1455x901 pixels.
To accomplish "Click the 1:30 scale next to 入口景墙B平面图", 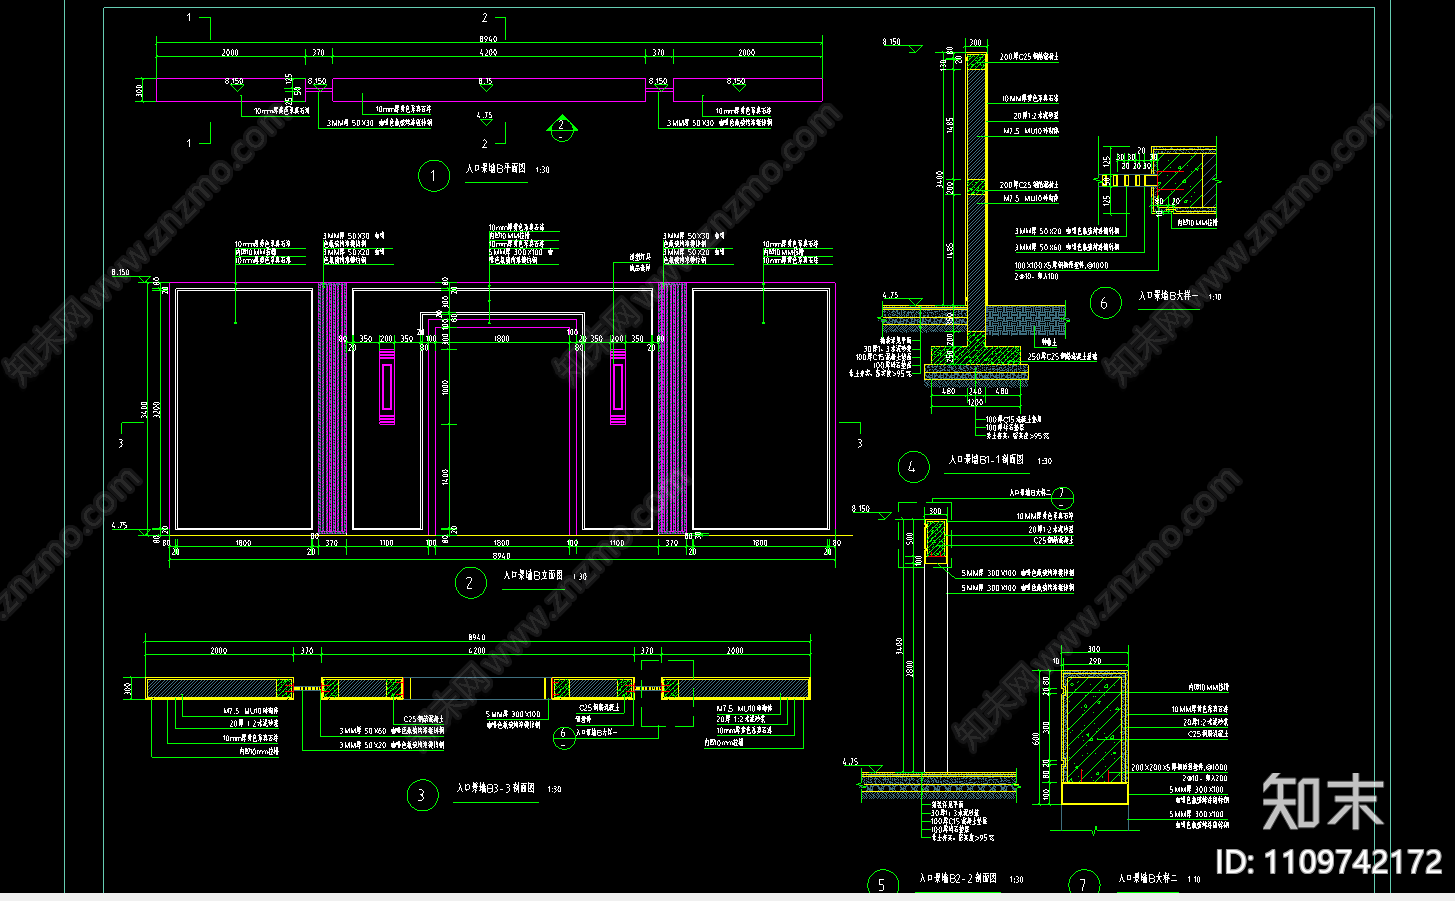I will (x=542, y=170).
